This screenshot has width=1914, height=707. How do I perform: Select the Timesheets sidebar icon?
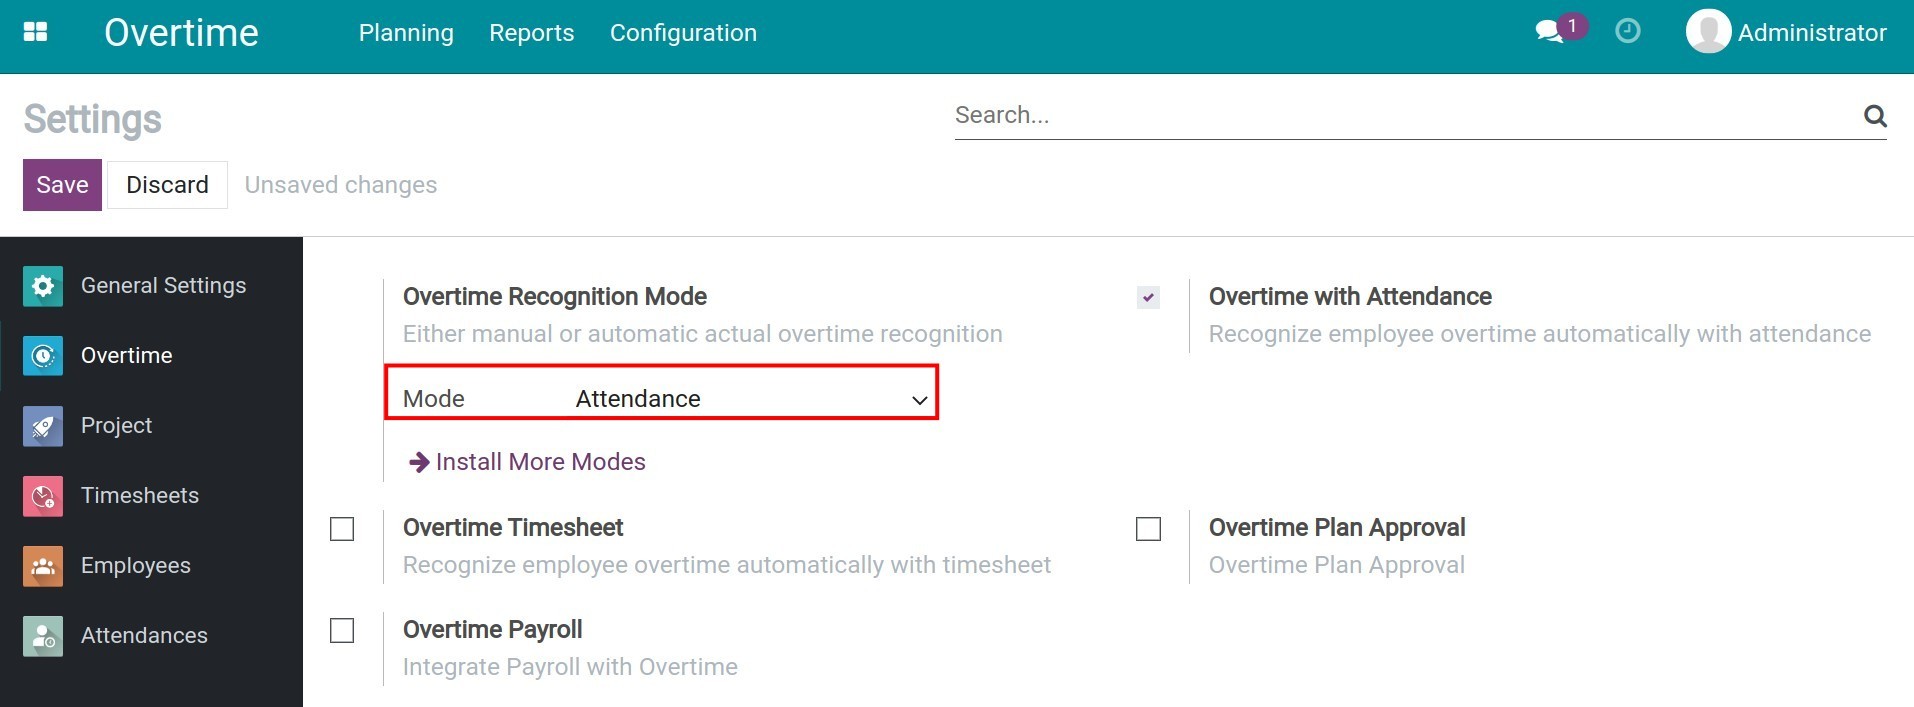click(43, 496)
